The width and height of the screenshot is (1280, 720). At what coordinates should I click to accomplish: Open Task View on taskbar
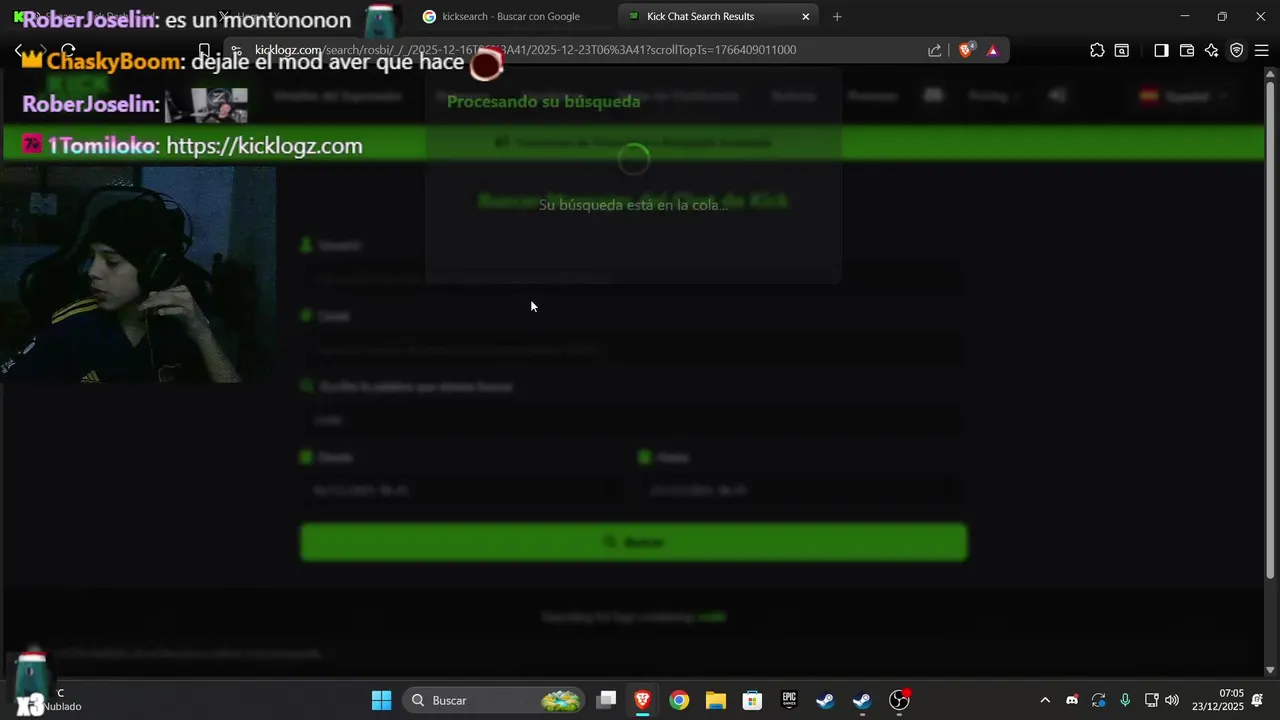[606, 700]
